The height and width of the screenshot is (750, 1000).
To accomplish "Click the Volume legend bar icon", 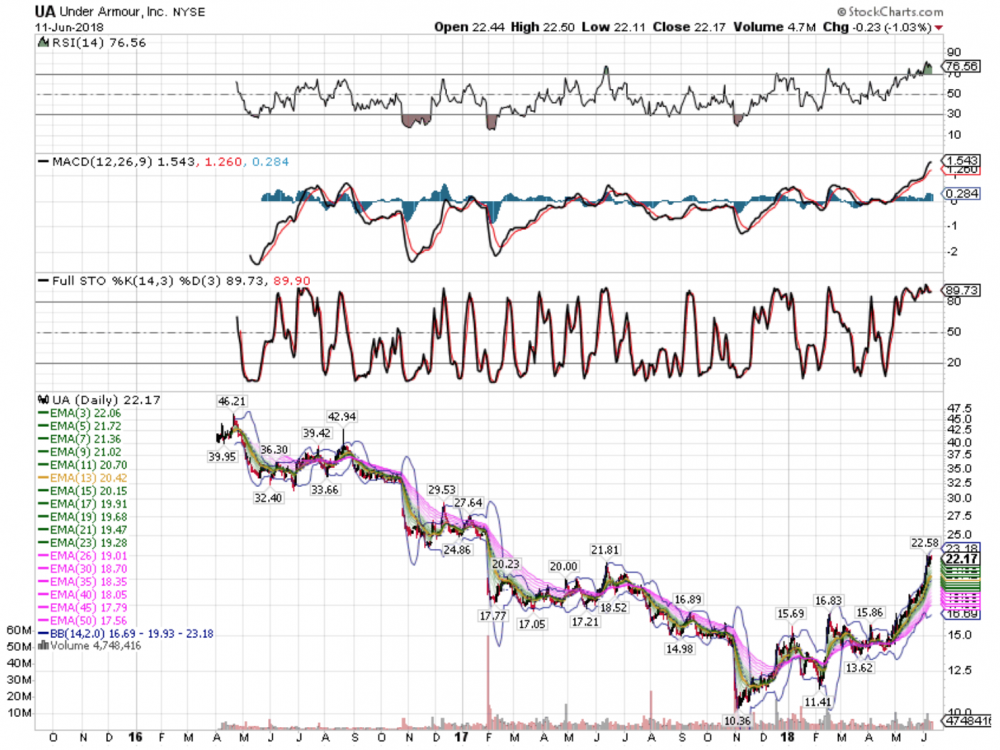I will [41, 645].
